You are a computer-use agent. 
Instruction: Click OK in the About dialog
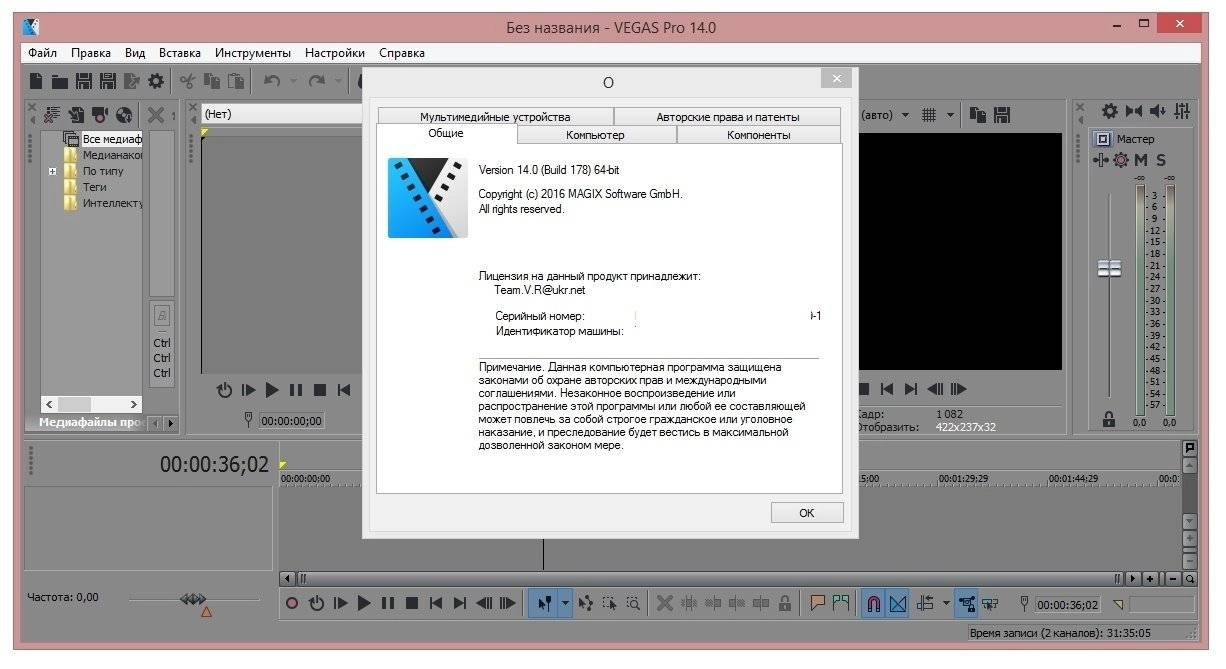point(807,513)
